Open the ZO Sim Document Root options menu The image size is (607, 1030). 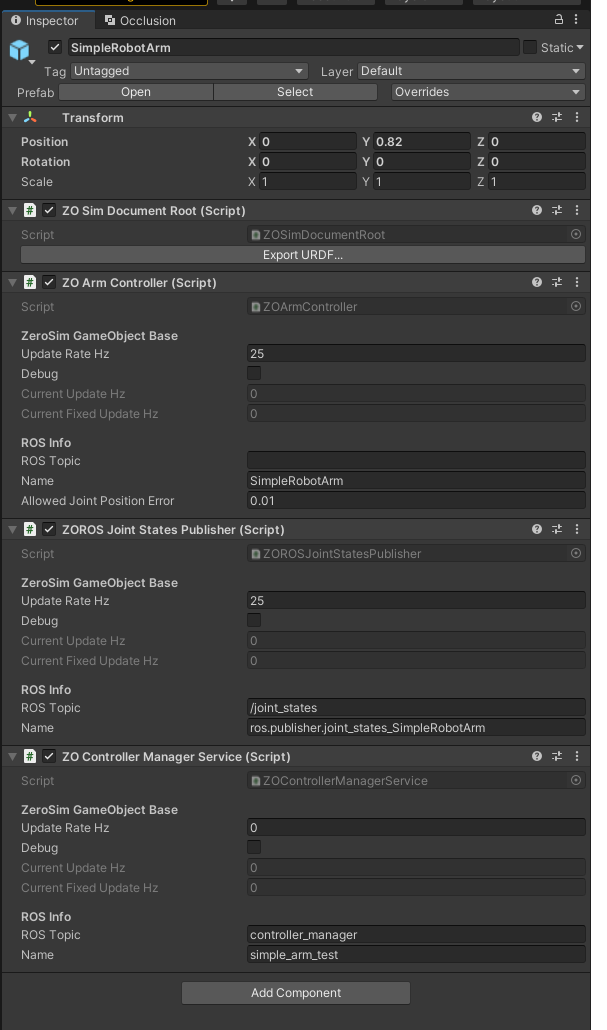(x=577, y=211)
